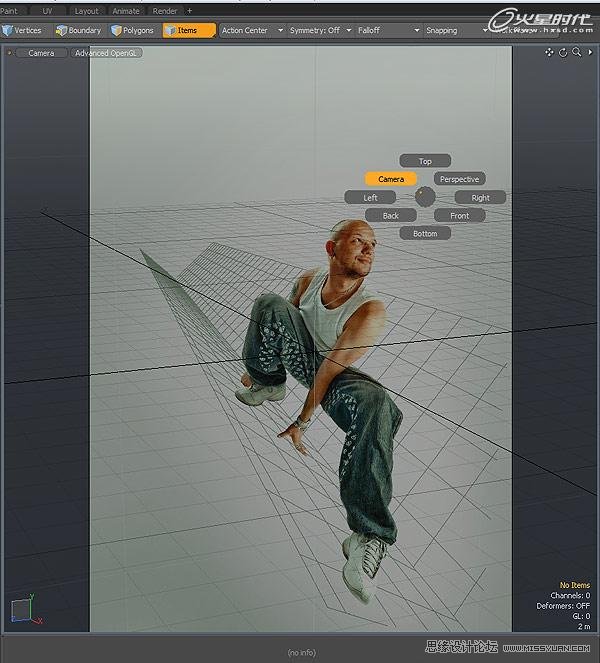Choose Front view in pie menu
600x663 pixels.
point(459,216)
